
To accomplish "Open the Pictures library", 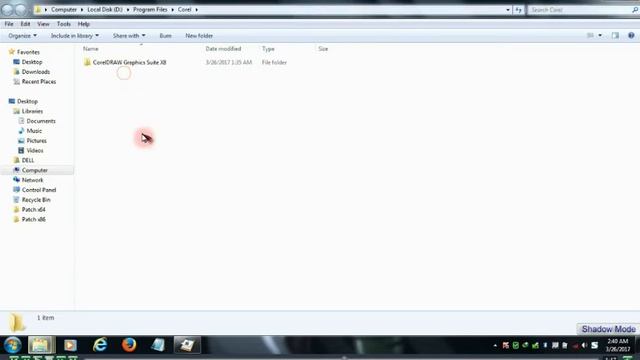I will point(36,140).
